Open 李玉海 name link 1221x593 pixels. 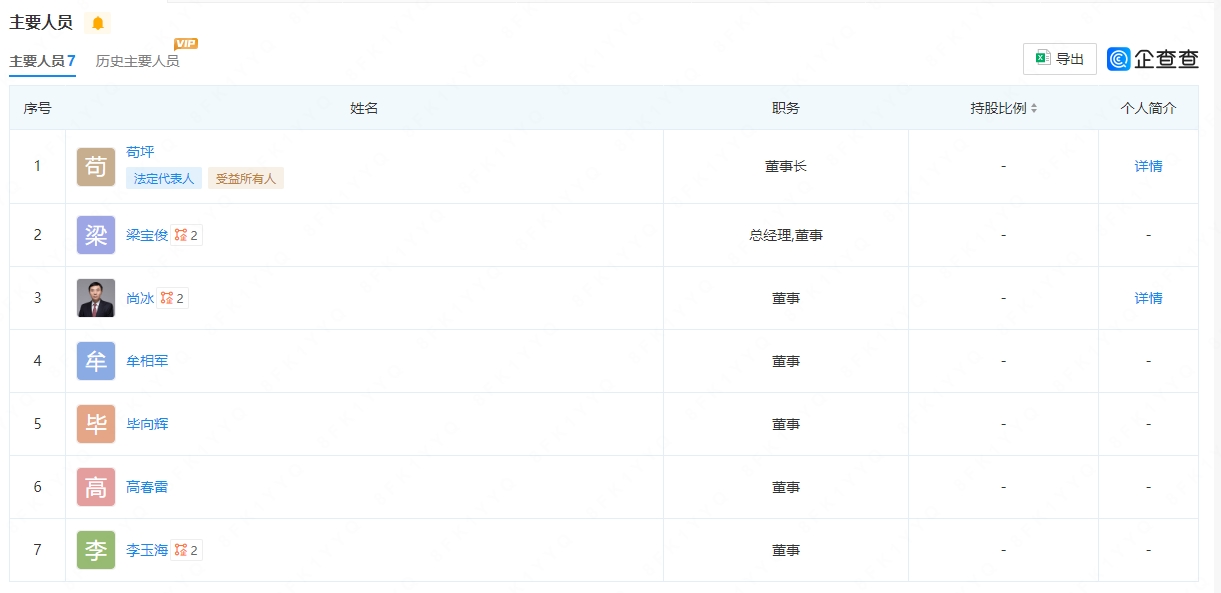(x=147, y=550)
